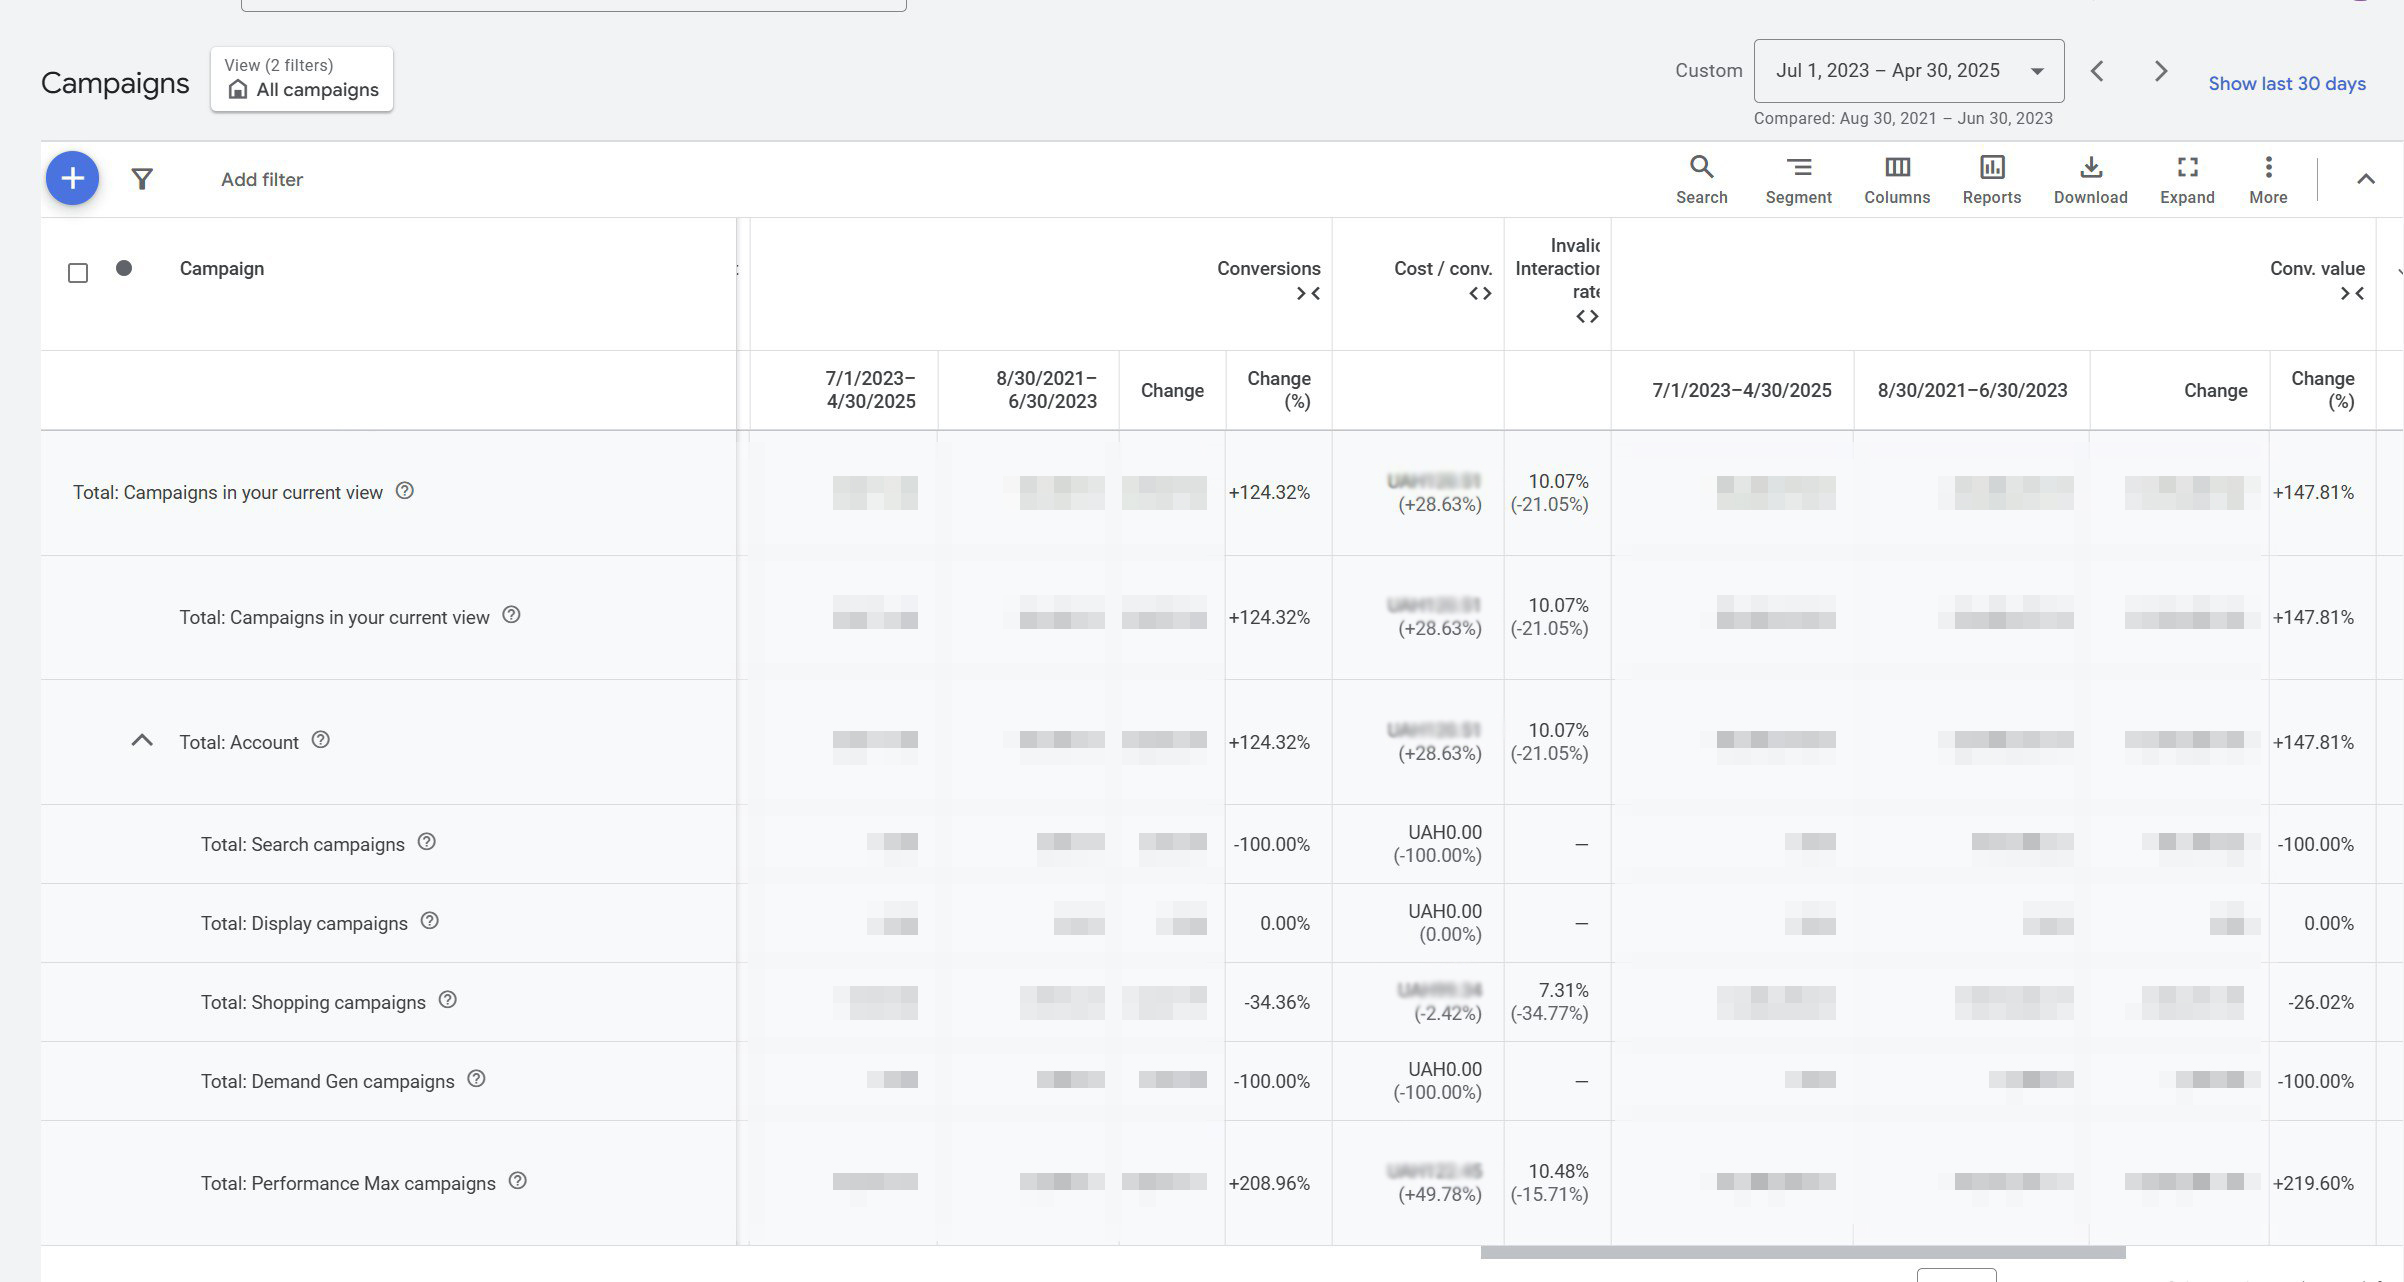Screen dimensions: 2404x1282
Task: Collapse the Total: Account row
Action: click(142, 741)
